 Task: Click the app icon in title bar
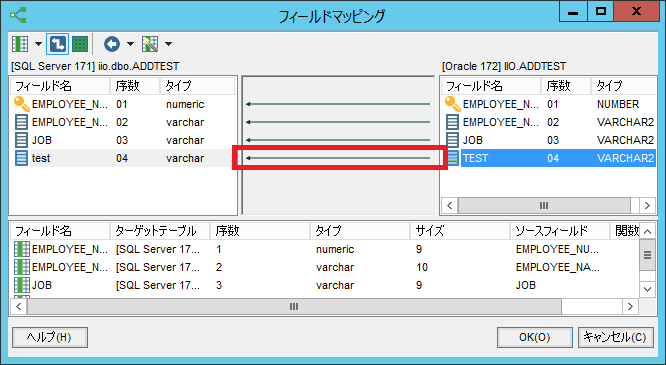pos(18,15)
